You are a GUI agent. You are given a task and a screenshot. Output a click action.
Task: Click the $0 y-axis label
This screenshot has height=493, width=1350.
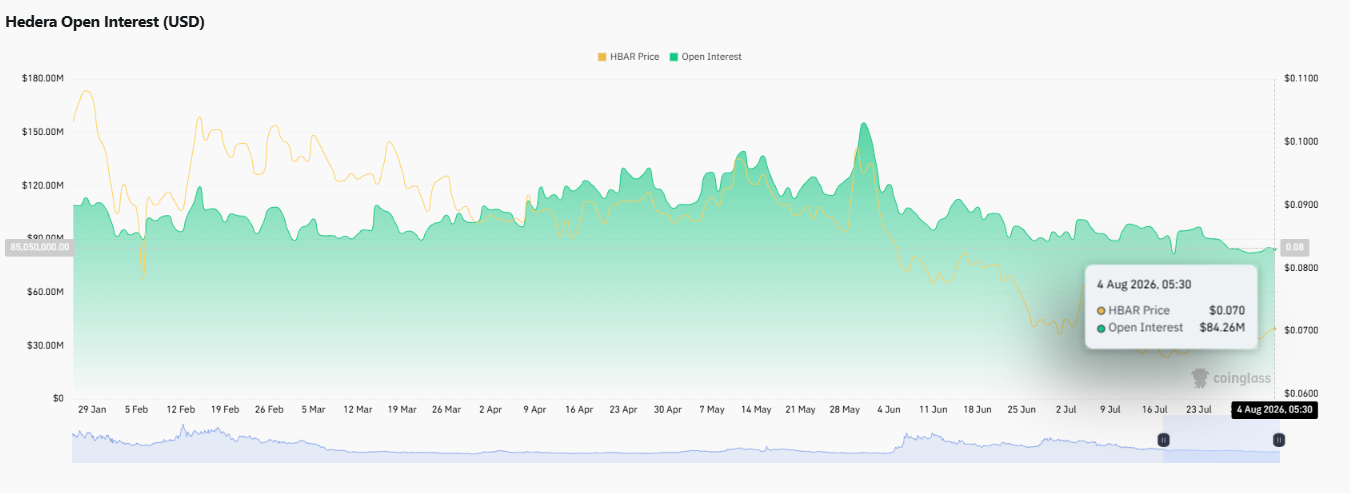coord(59,398)
